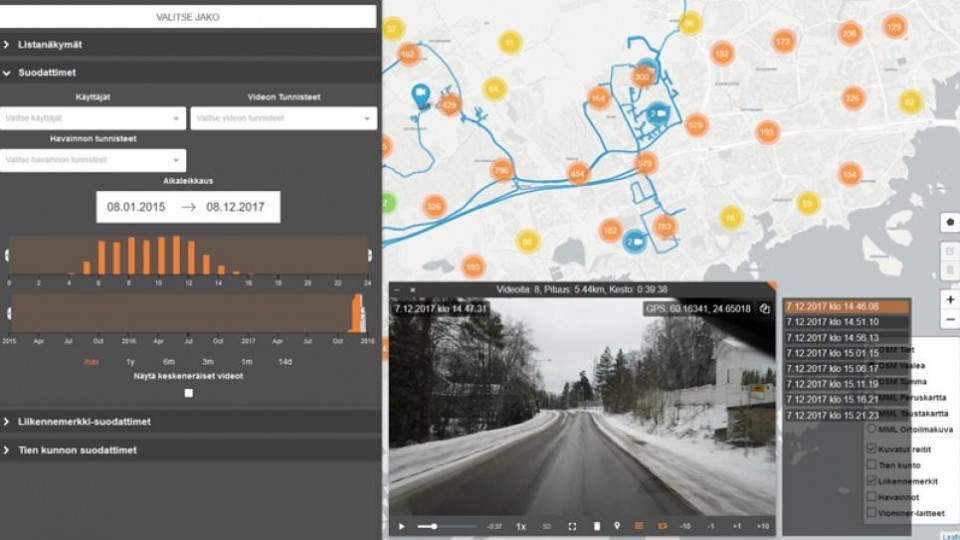Select the 7.12.2017 klo 14.51.10 video entry

pos(846,322)
